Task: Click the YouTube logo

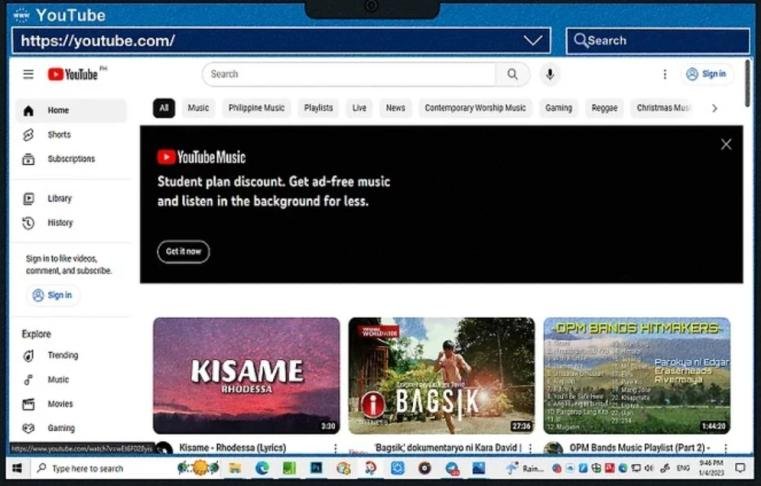Action: (x=72, y=74)
